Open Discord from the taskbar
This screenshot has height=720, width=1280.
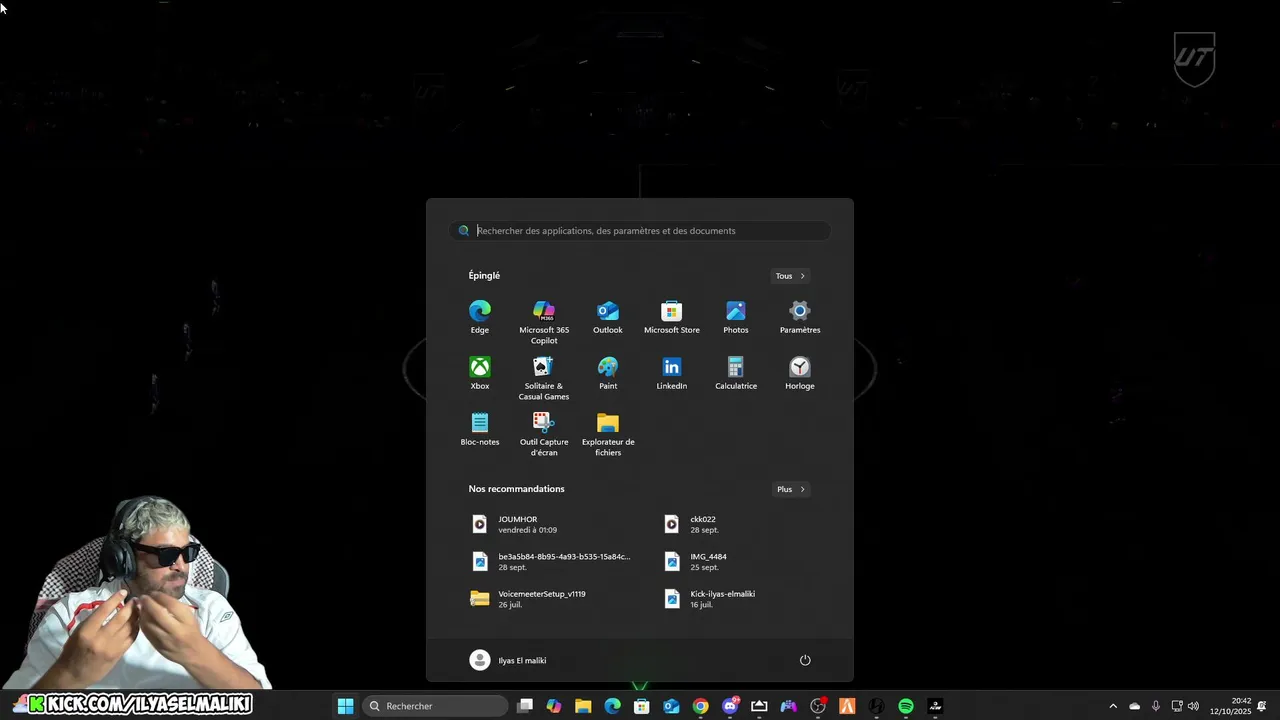point(730,706)
